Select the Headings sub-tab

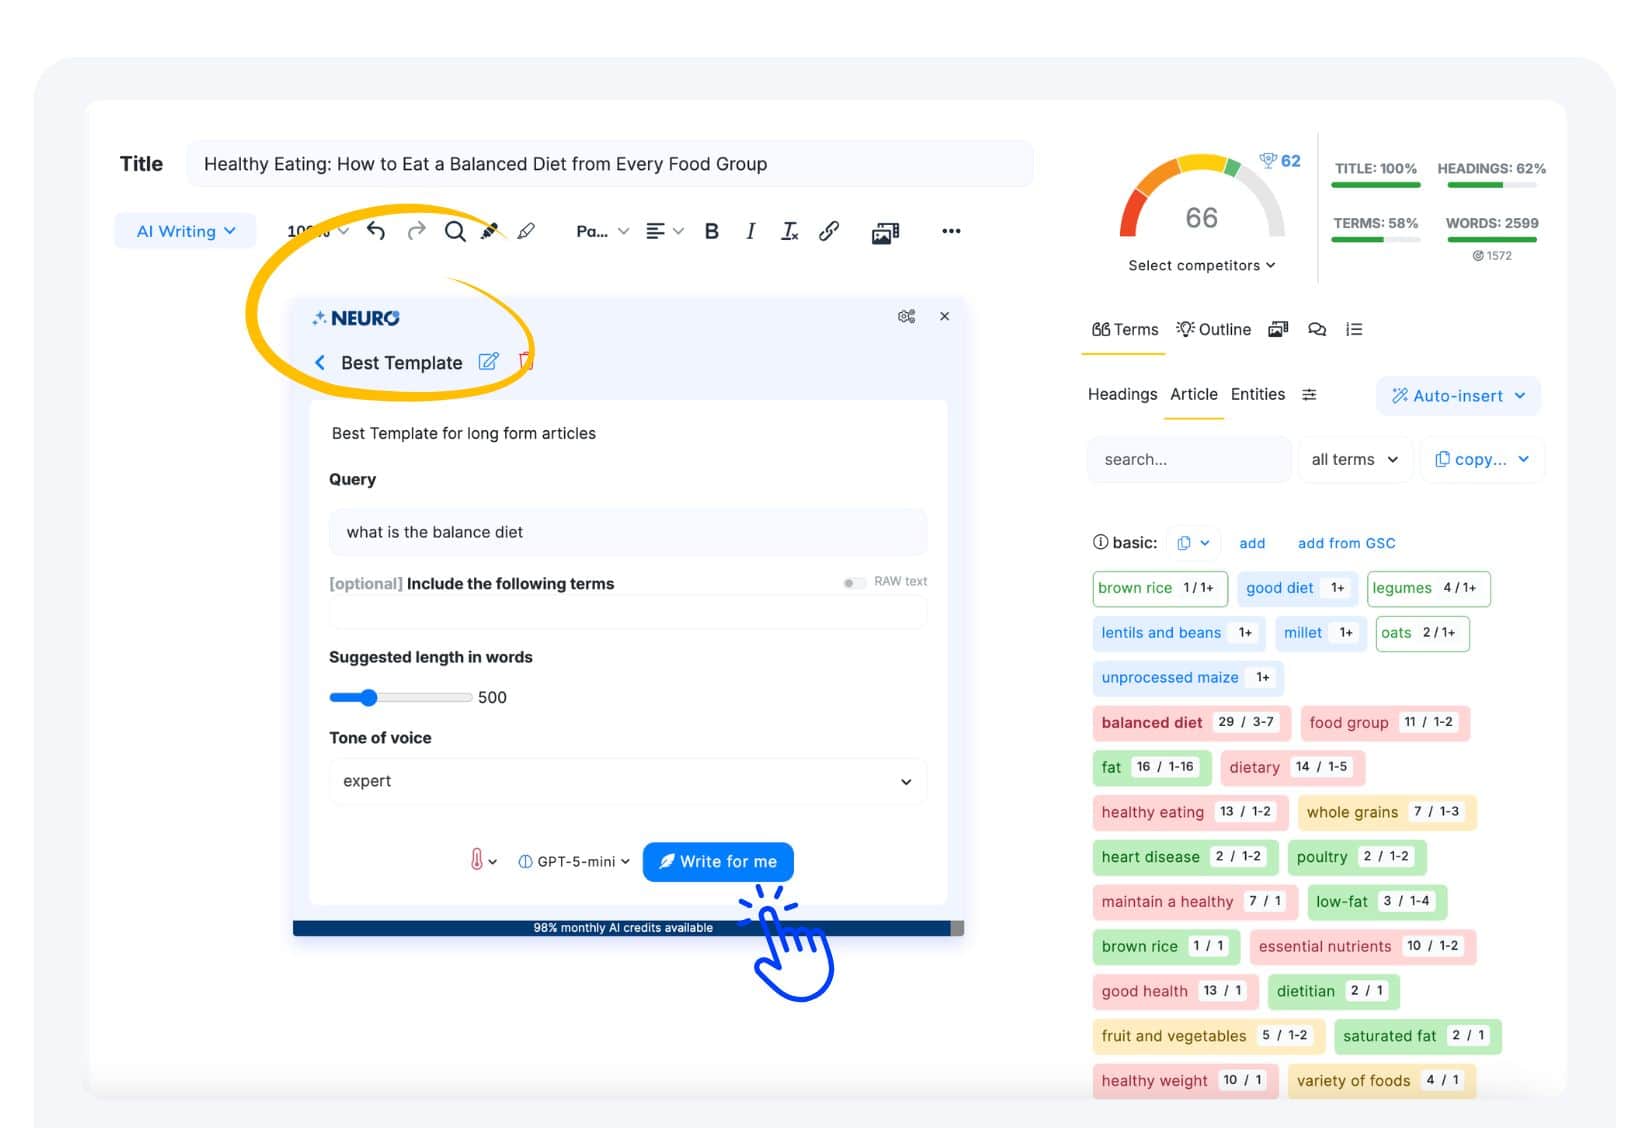tap(1122, 394)
